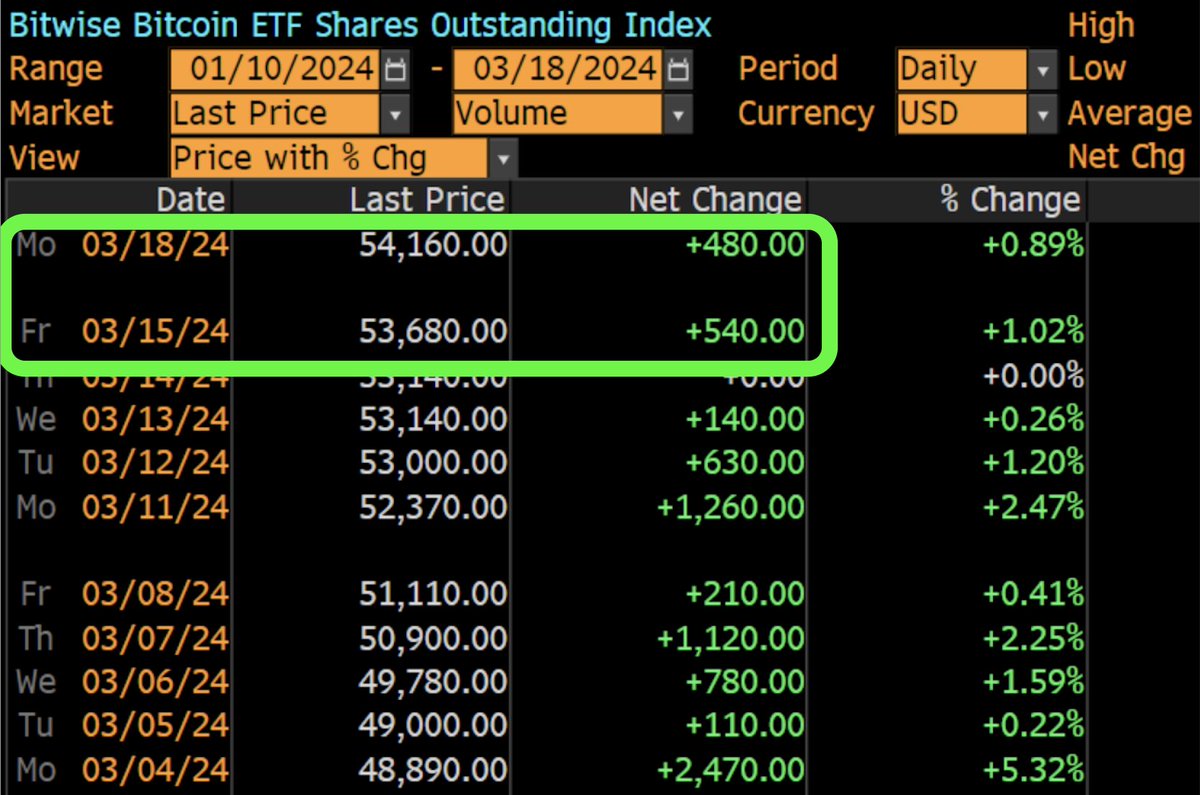Open the USD currency field
Viewport: 1200px width, 795px height.
(961, 114)
